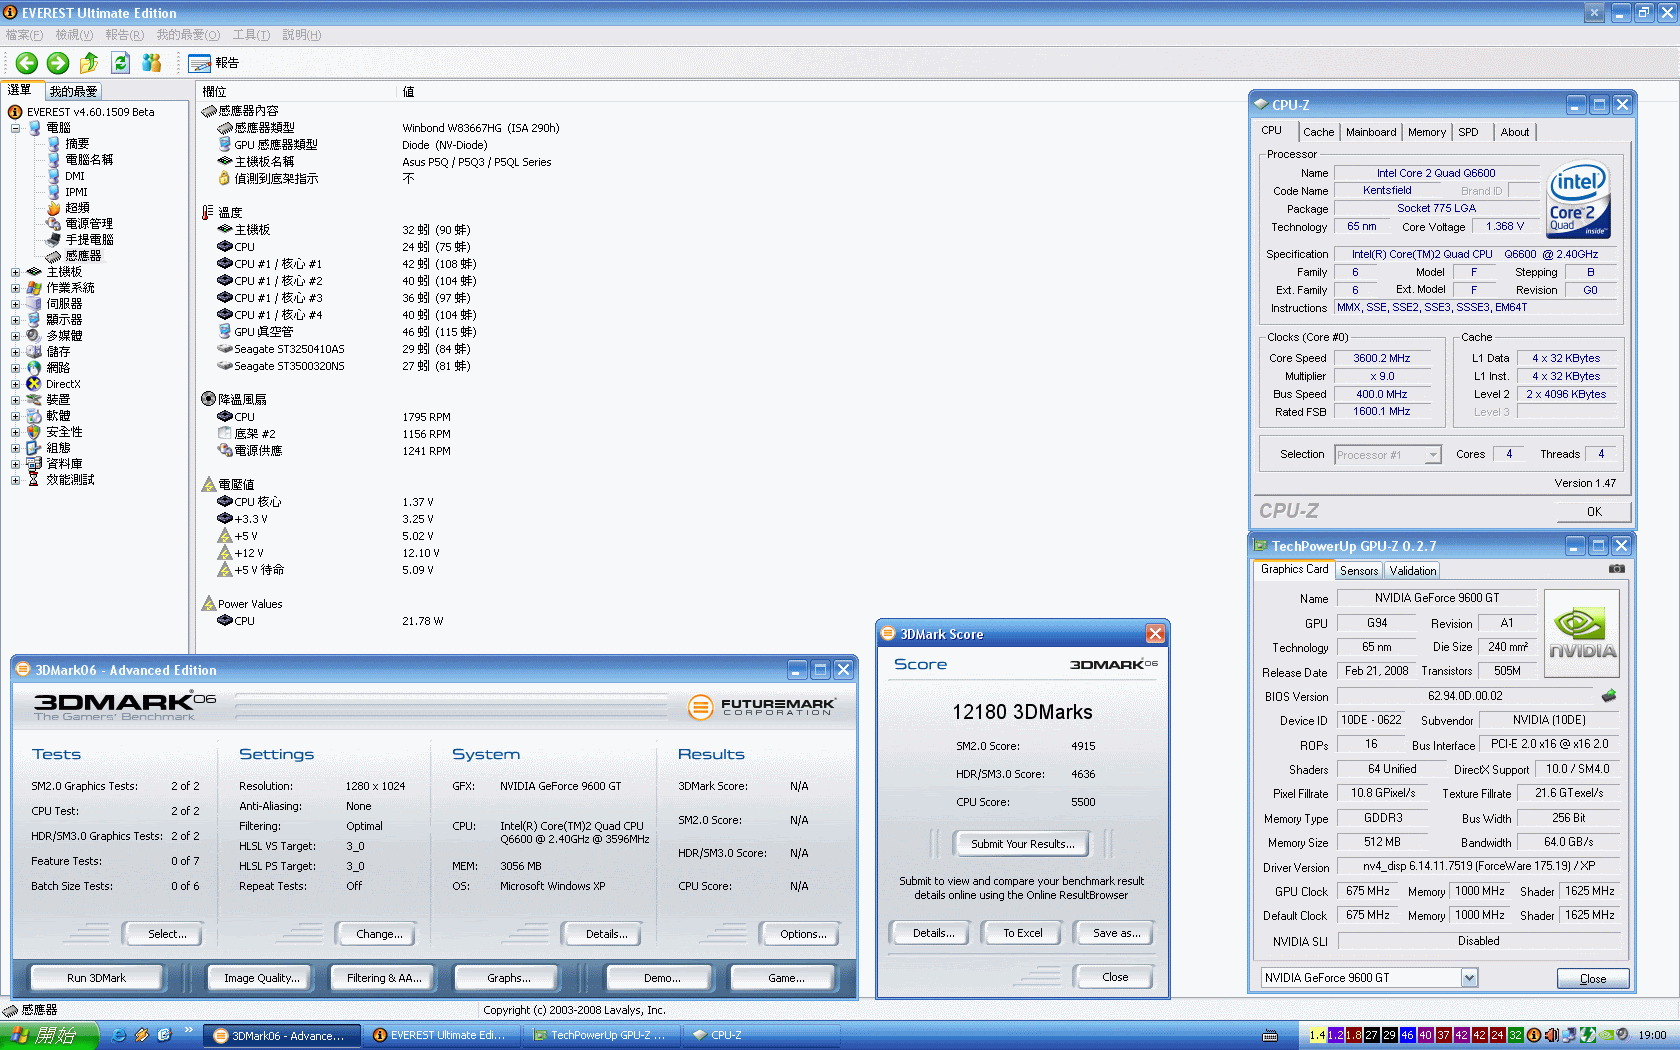Viewport: 1680px width, 1050px height.
Task: Click the 溫度 thermometer section icon
Action: click(208, 212)
